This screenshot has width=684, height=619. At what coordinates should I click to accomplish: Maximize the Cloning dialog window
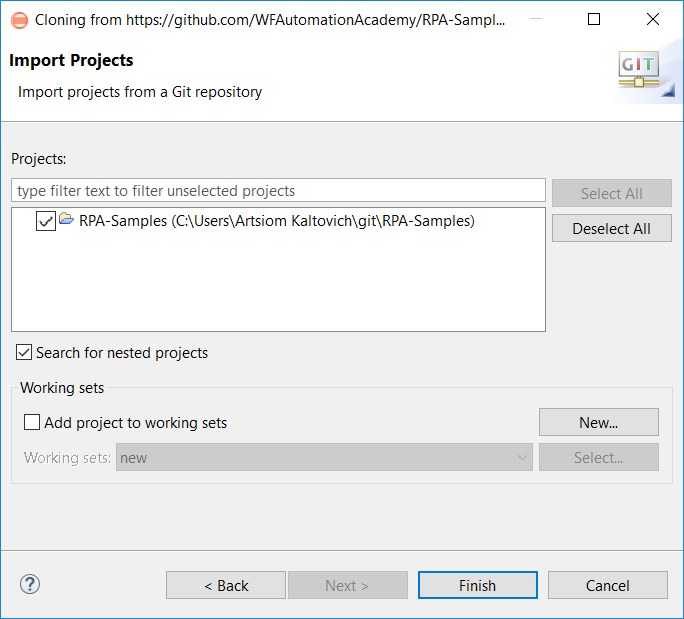594,19
